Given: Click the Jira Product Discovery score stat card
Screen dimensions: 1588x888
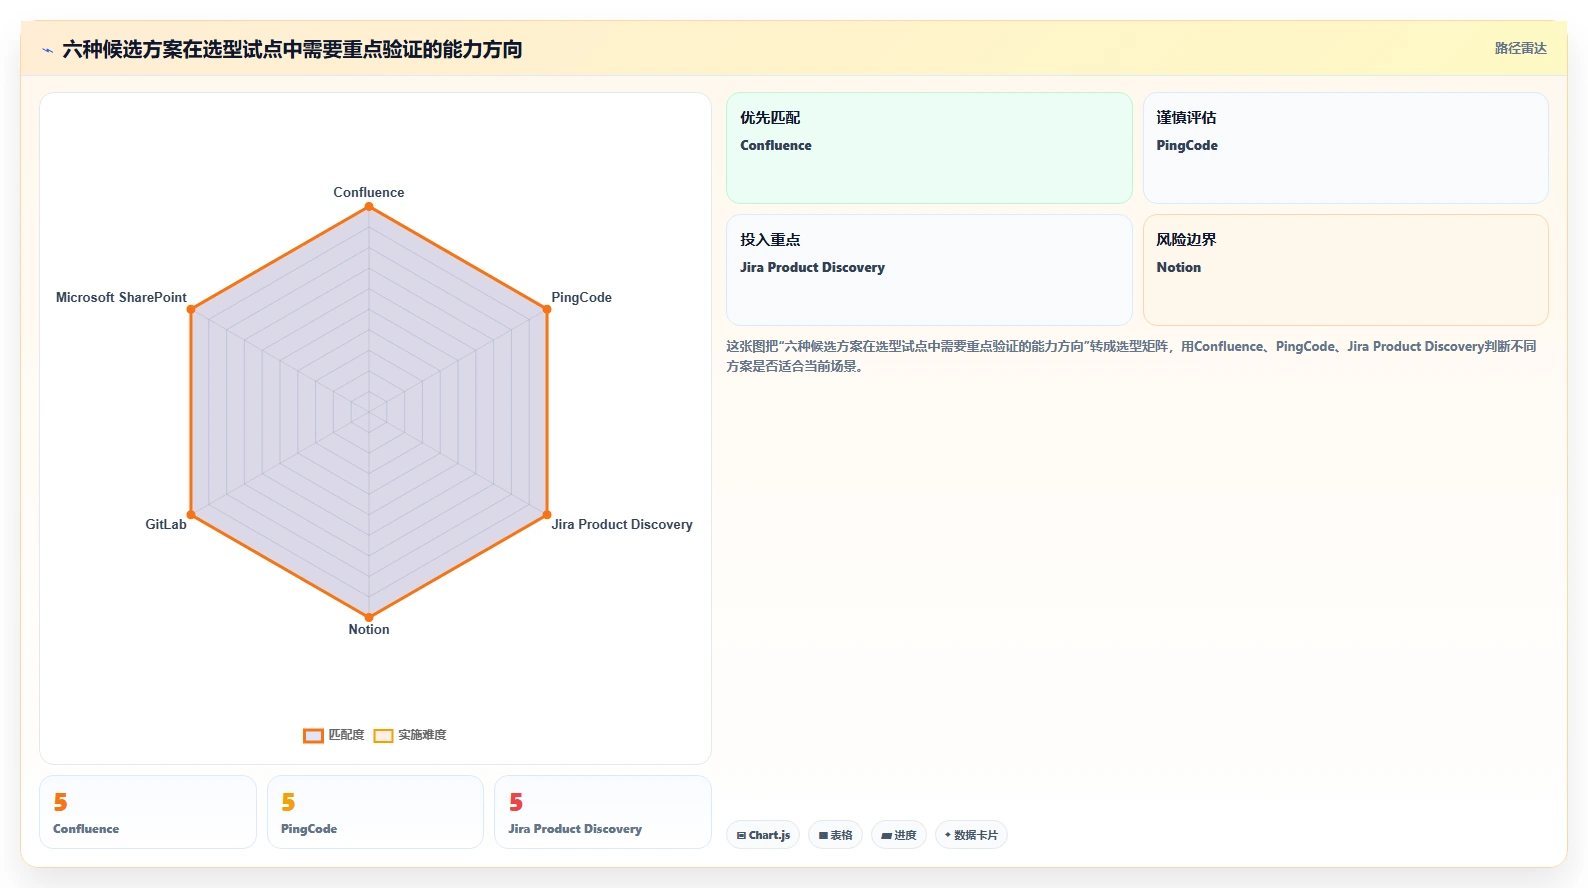Looking at the screenshot, I should pos(603,812).
